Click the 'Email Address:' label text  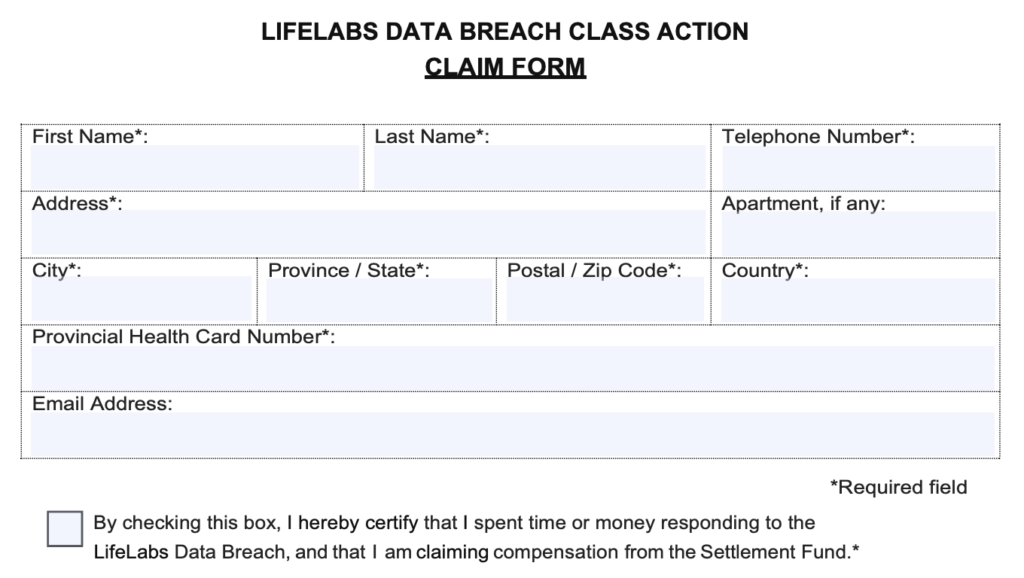[x=103, y=404]
